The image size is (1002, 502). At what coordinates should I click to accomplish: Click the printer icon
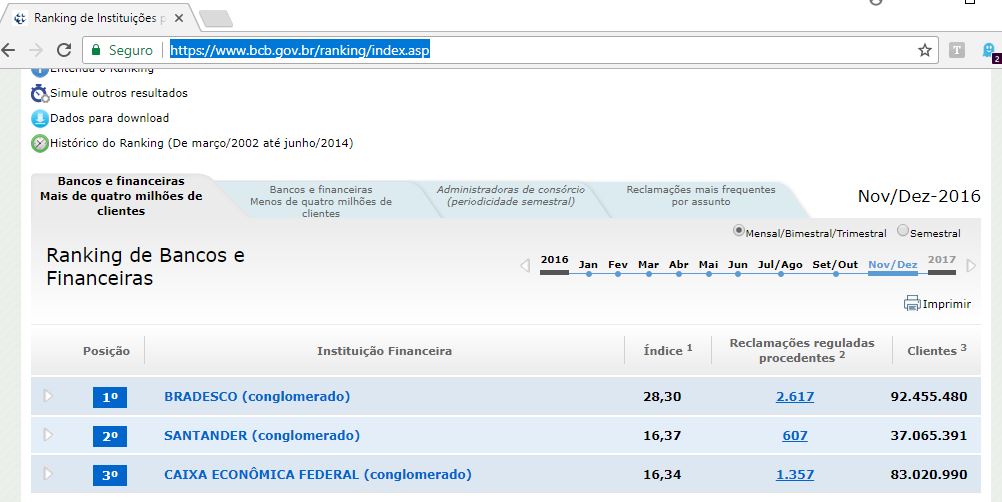coord(912,303)
